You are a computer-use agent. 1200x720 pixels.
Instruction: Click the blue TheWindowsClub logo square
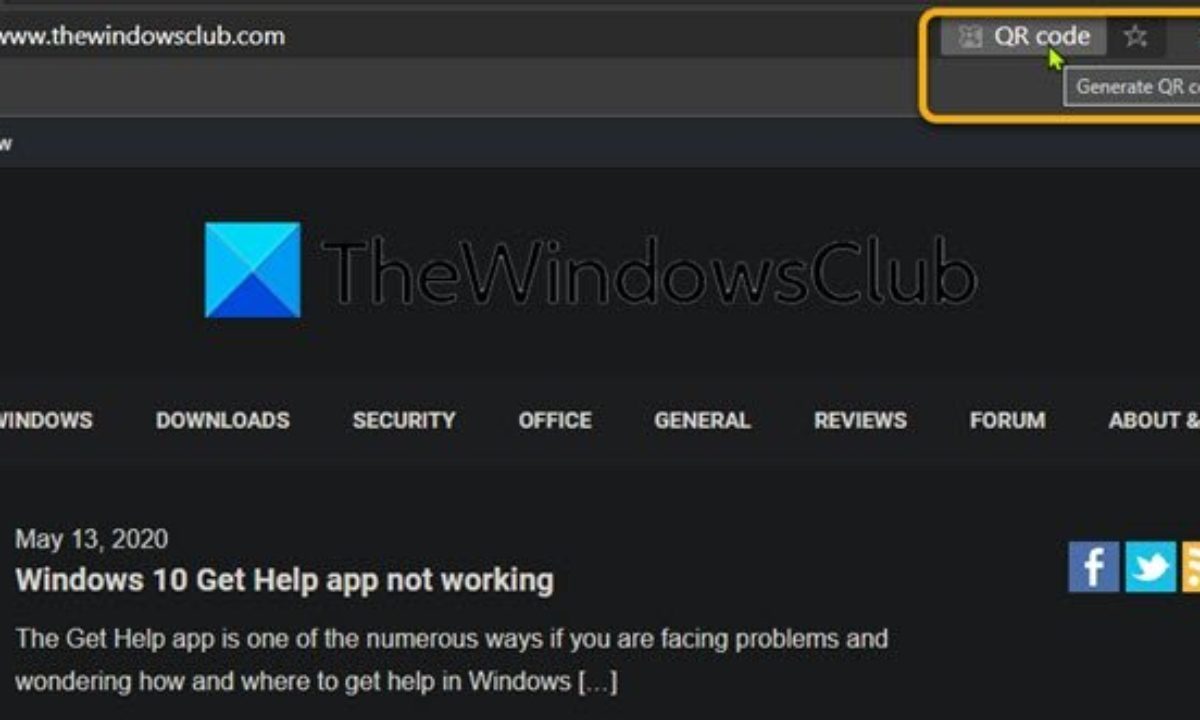pos(253,270)
